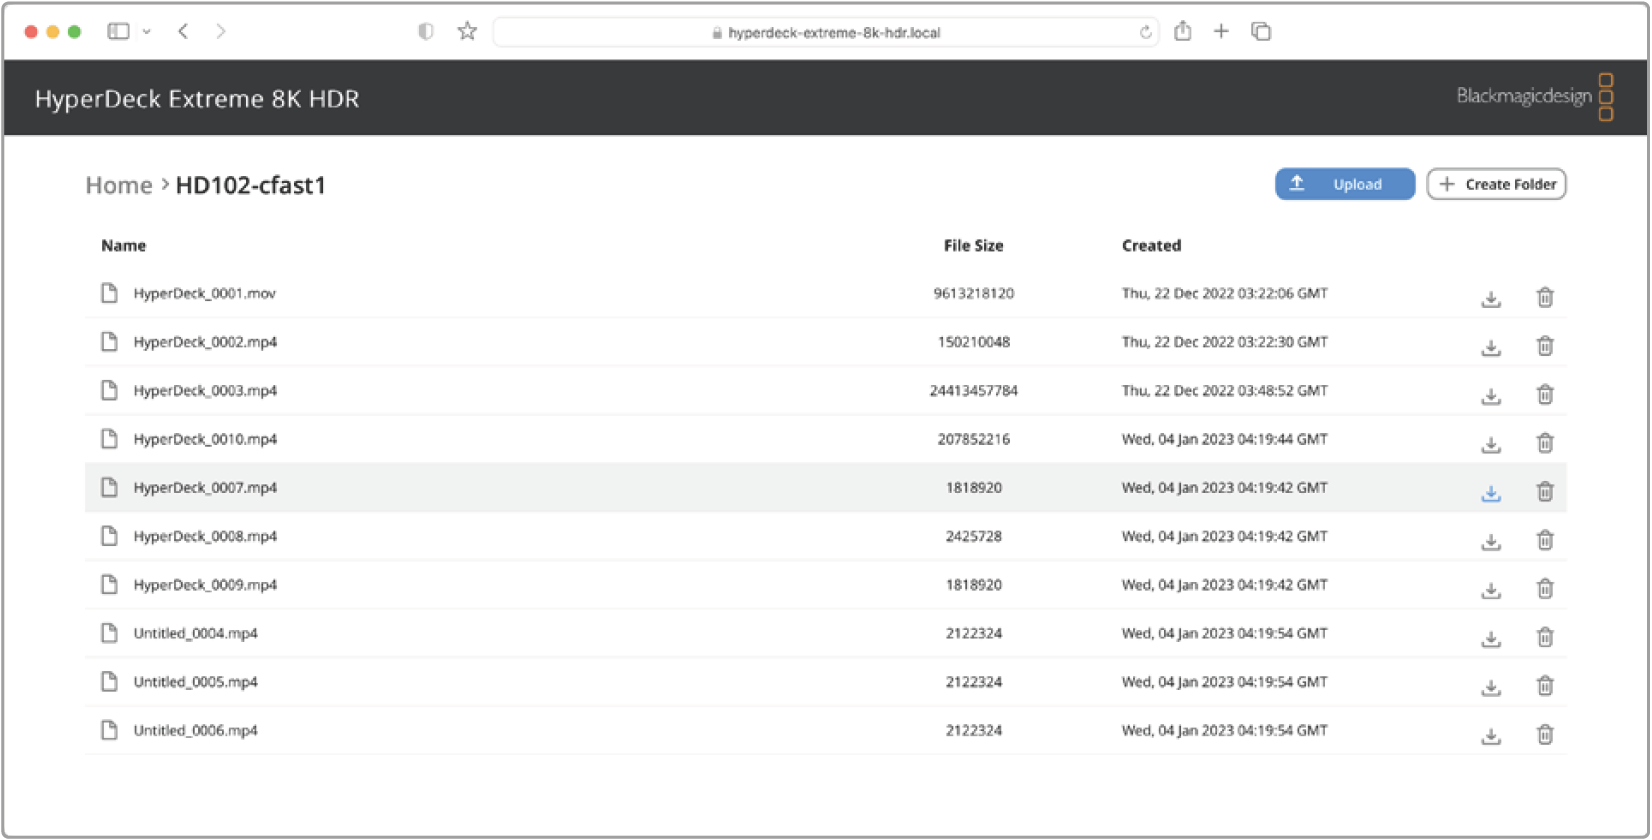The width and height of the screenshot is (1652, 840).
Task: Select the HyperDeck_0007.mp4 file name
Action: coord(205,488)
